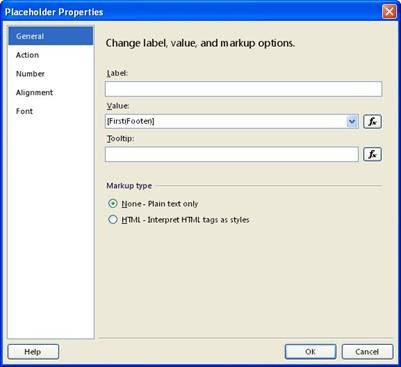This screenshot has width=401, height=367.
Task: Open expression editor for Value field
Action: [372, 122]
